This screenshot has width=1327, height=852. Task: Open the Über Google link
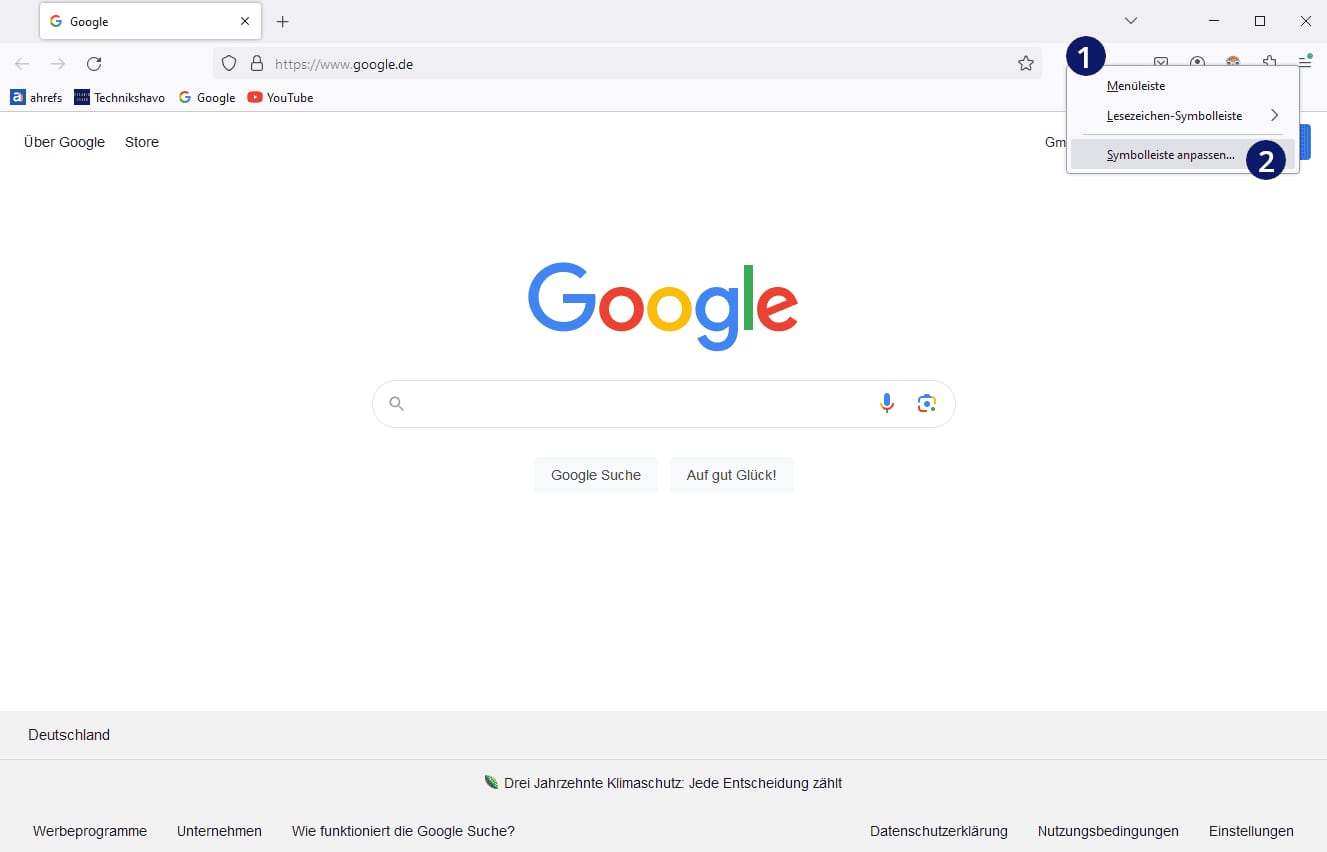pos(64,142)
